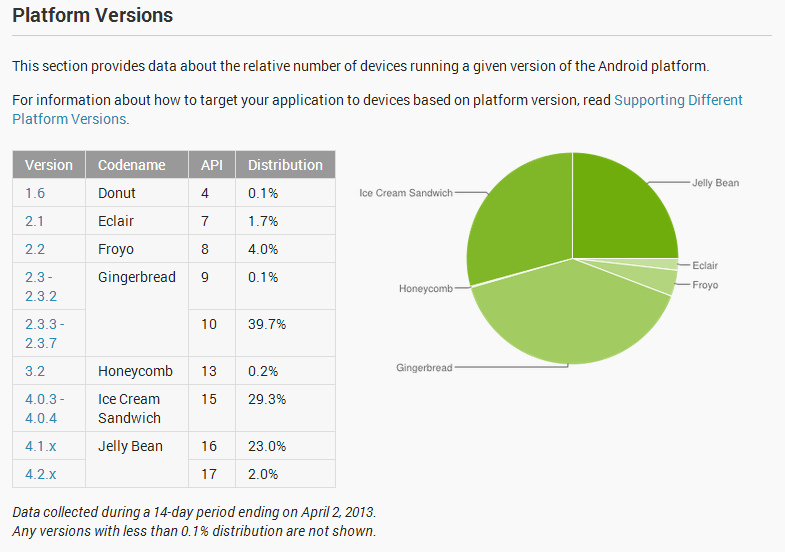Click the 3.2 Honeycomb version link
785x552 pixels.
pyautogui.click(x=35, y=371)
